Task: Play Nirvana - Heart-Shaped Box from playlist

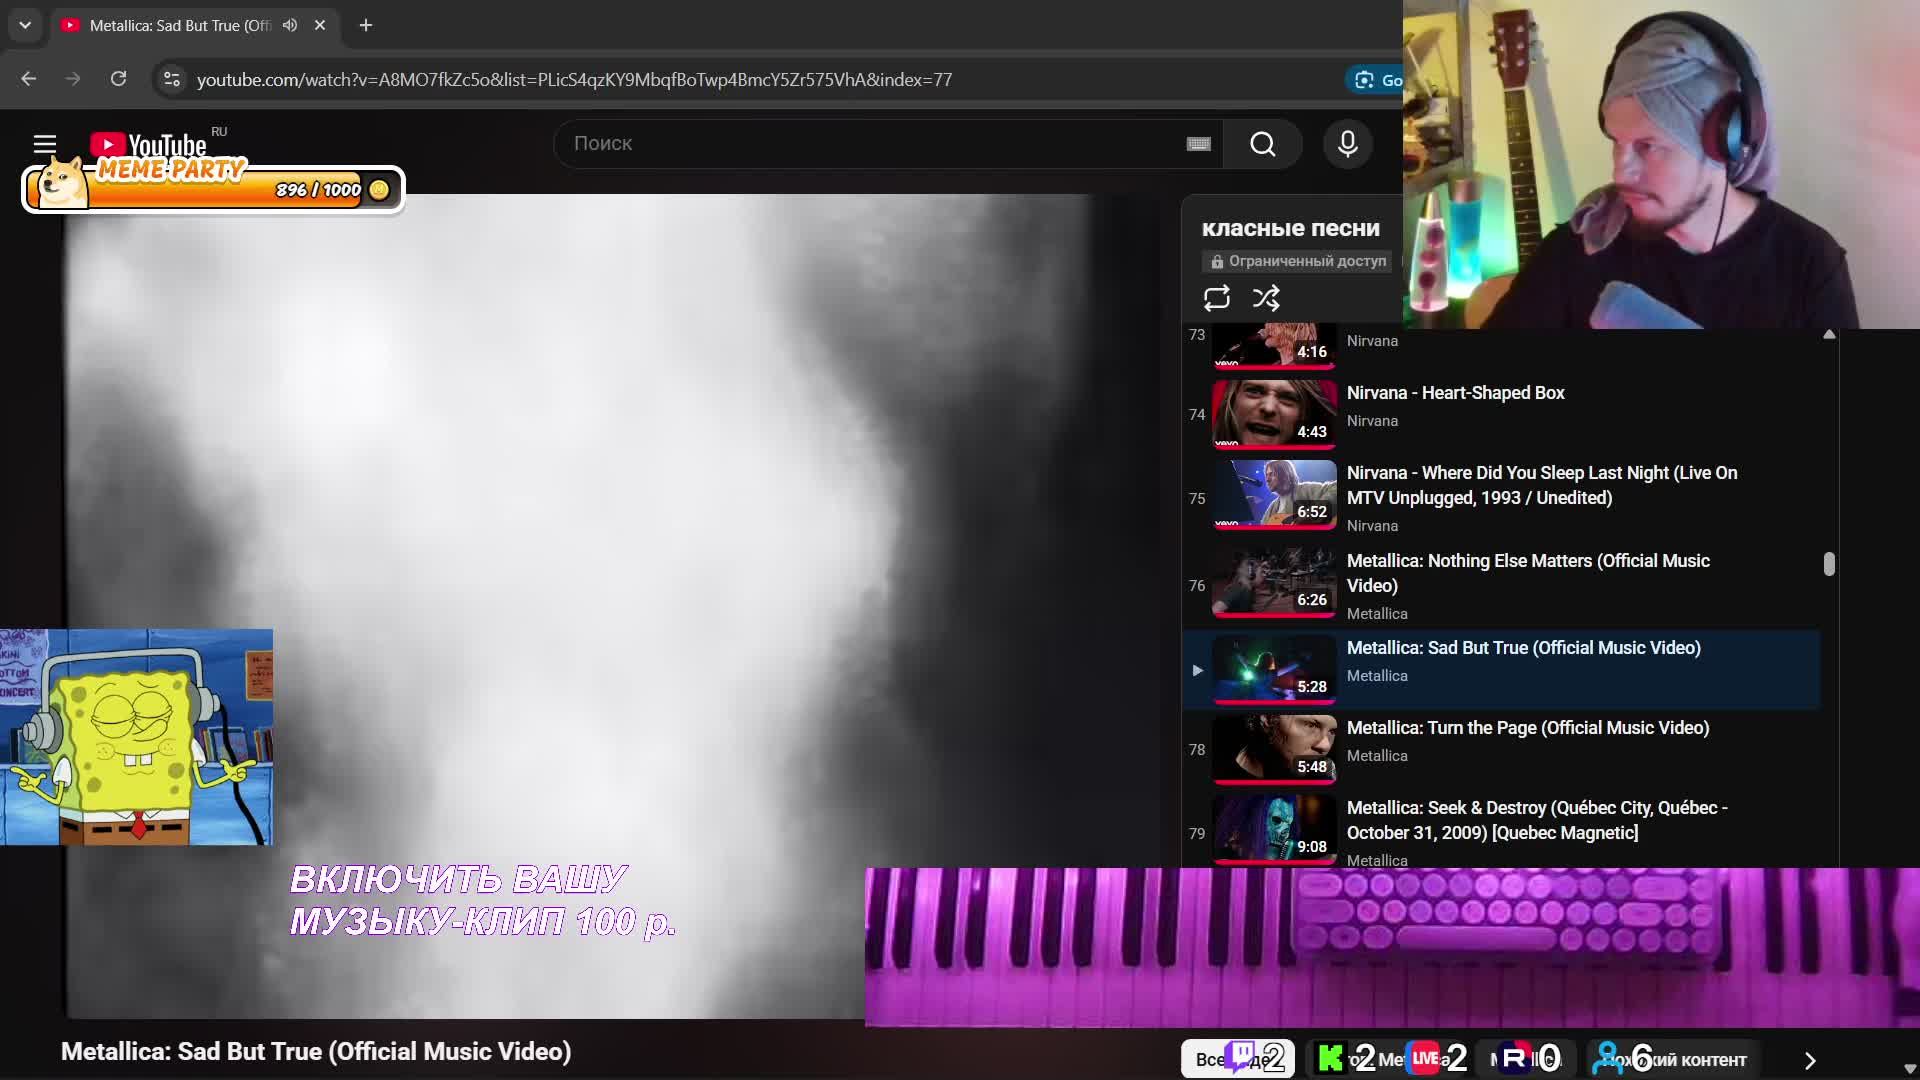Action: coord(1455,393)
